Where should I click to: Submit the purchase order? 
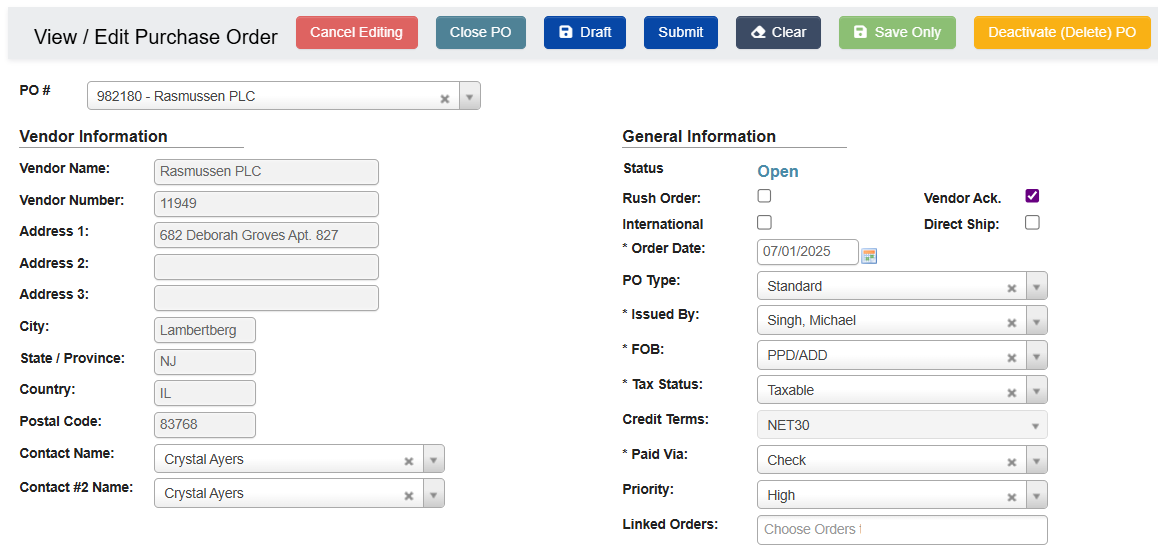click(681, 33)
